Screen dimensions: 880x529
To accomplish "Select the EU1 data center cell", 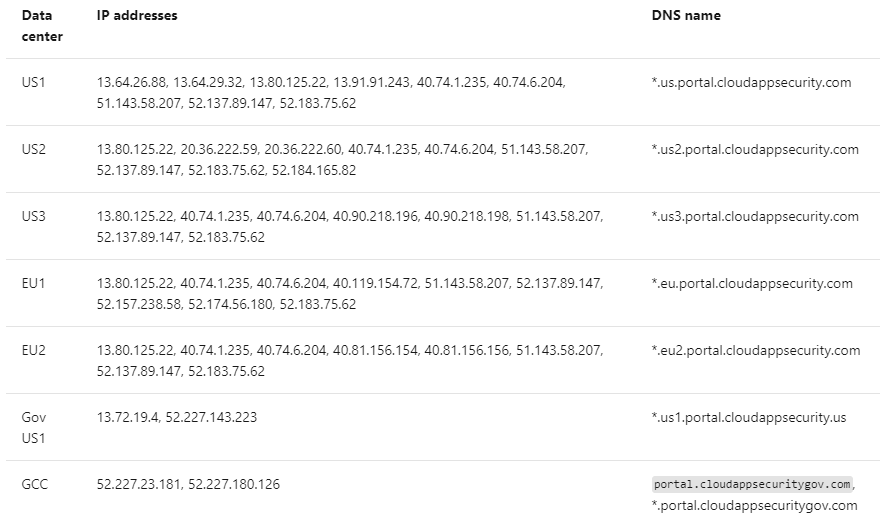I will tap(33, 284).
